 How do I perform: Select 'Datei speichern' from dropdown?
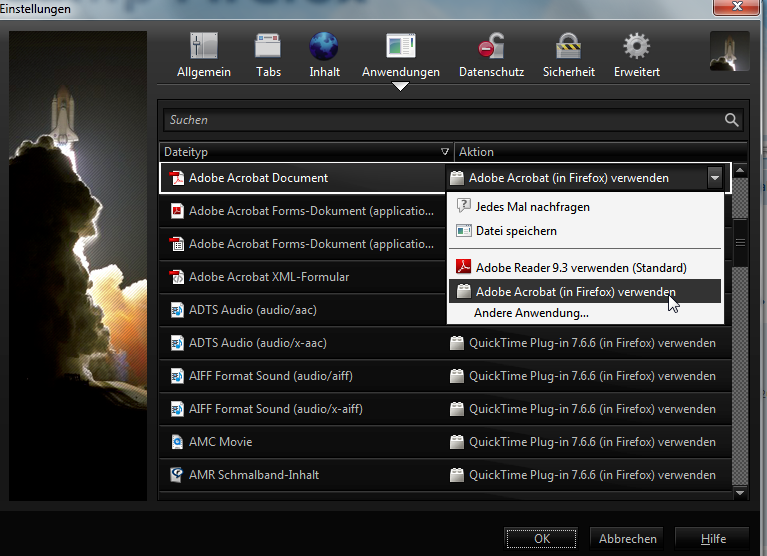(516, 231)
